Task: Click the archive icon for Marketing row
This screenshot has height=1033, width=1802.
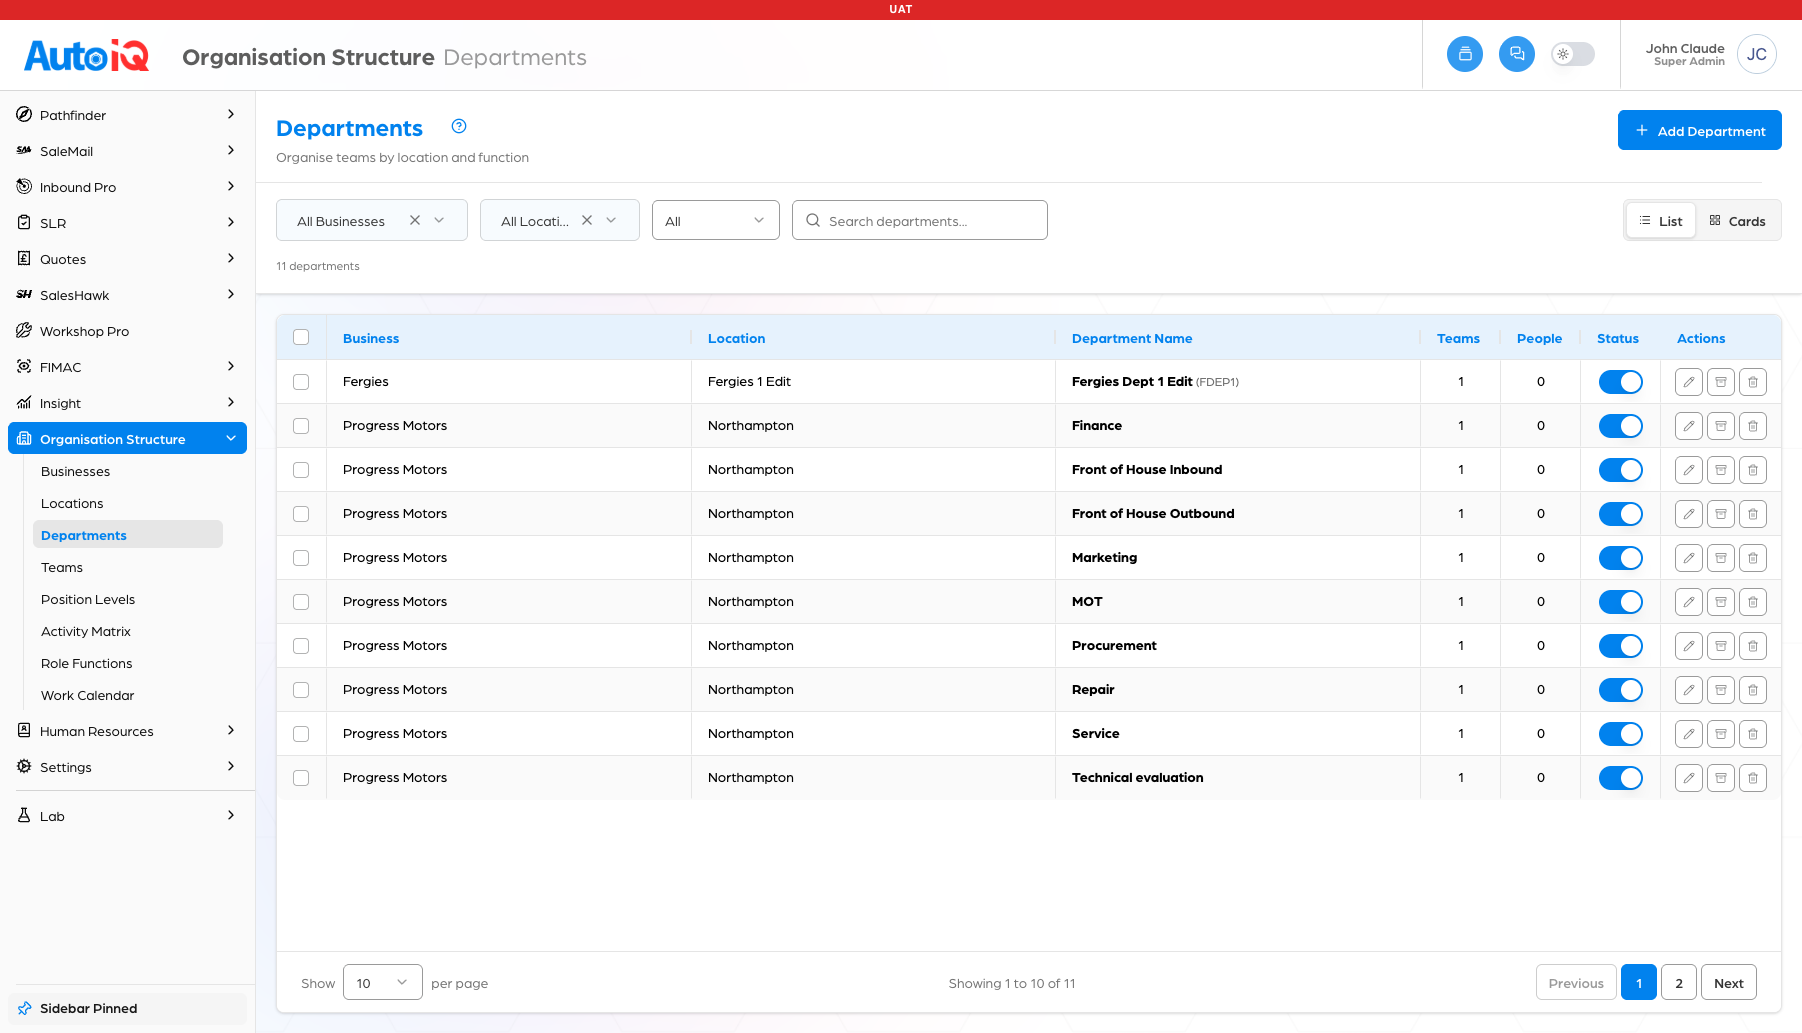Action: click(x=1721, y=558)
